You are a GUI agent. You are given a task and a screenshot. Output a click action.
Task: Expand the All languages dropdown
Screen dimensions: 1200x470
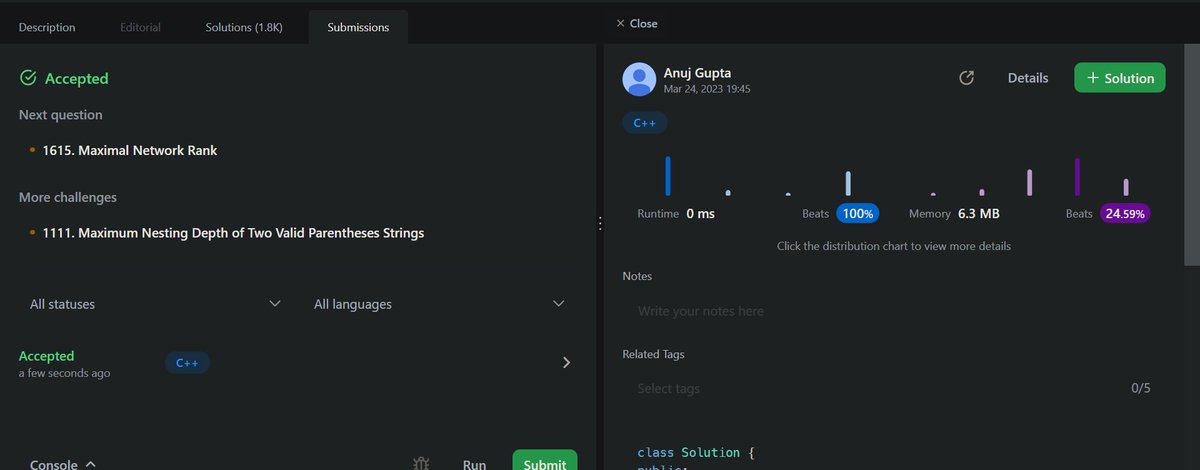[x=440, y=304]
